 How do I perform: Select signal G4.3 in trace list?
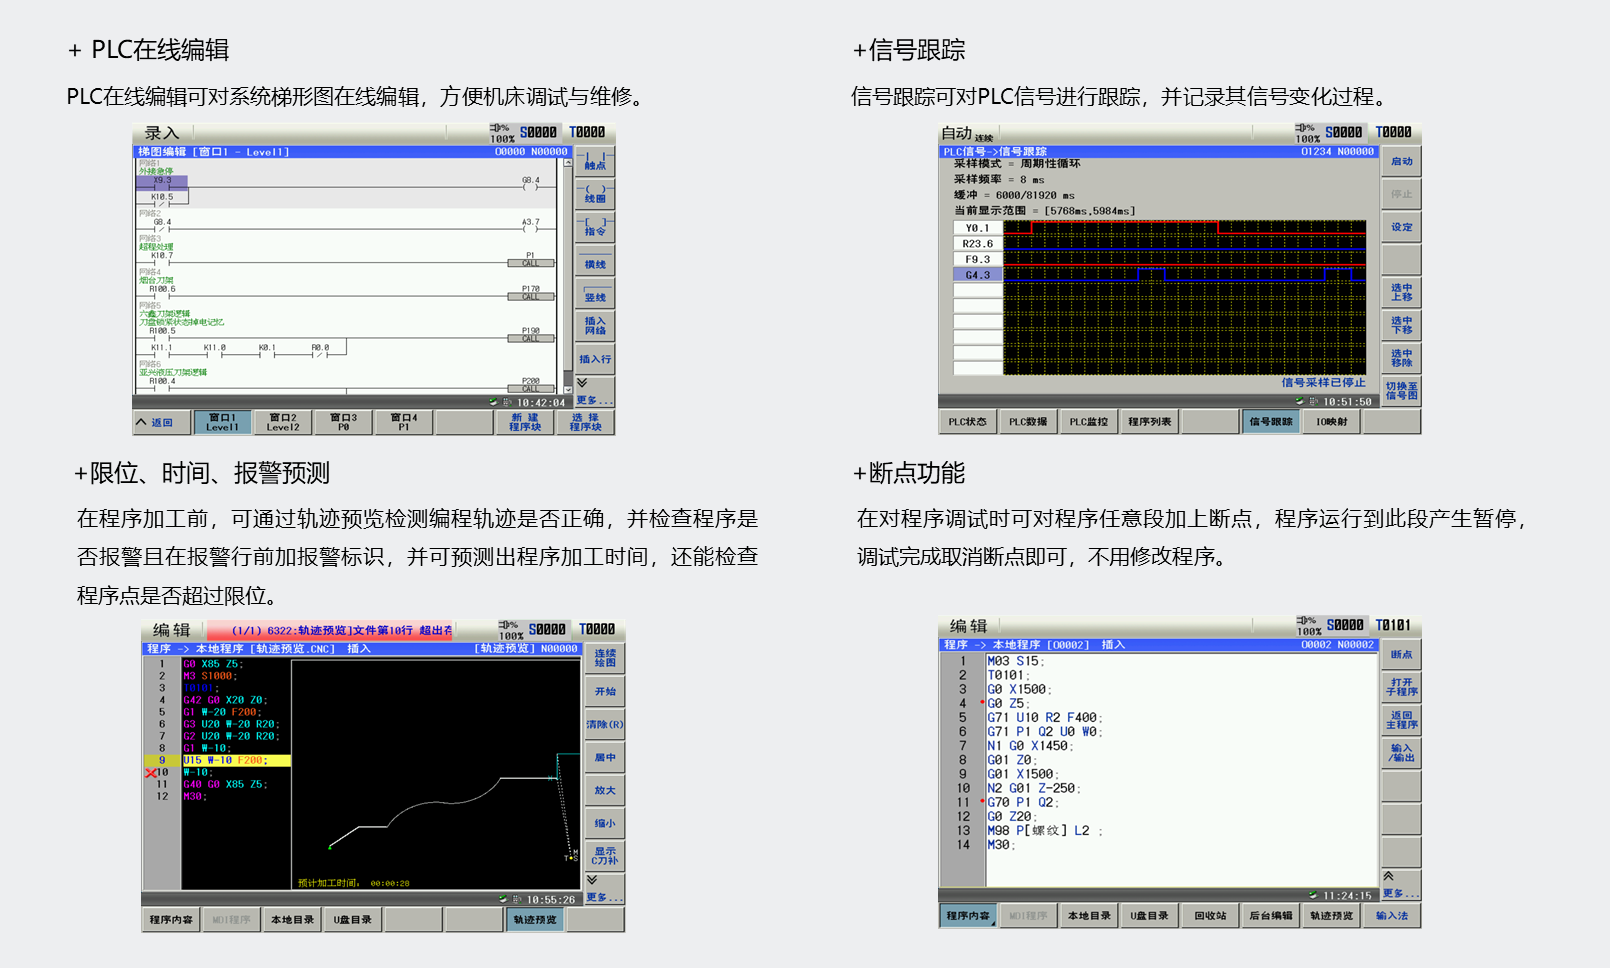coord(977,275)
